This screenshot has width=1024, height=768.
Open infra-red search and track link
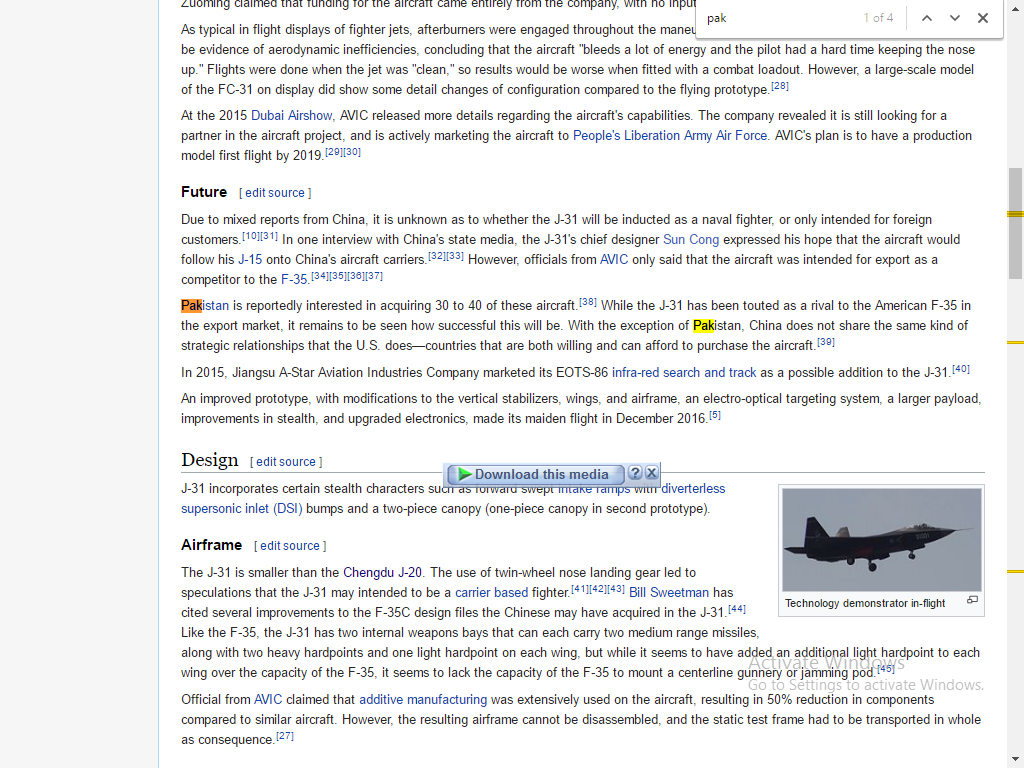click(684, 372)
